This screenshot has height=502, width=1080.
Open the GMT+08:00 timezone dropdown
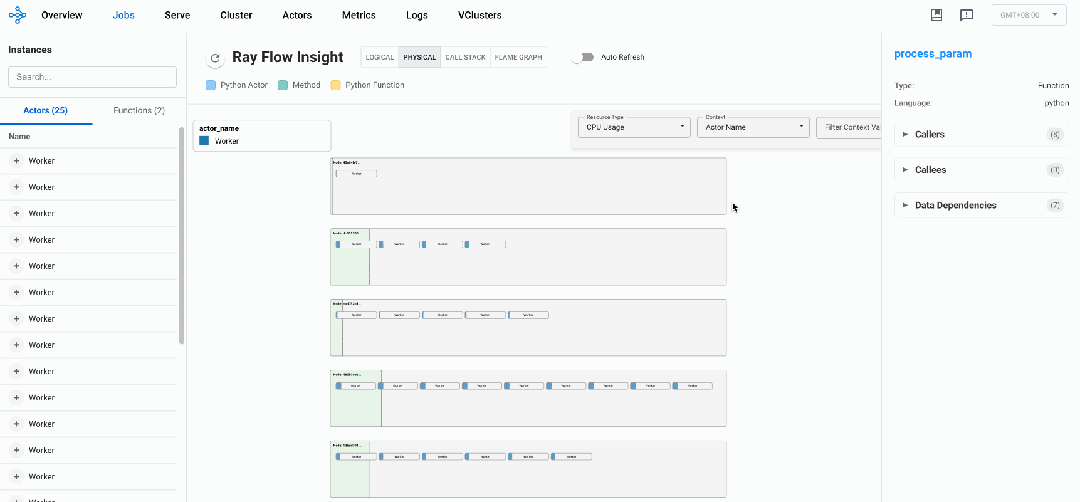pos(1029,14)
